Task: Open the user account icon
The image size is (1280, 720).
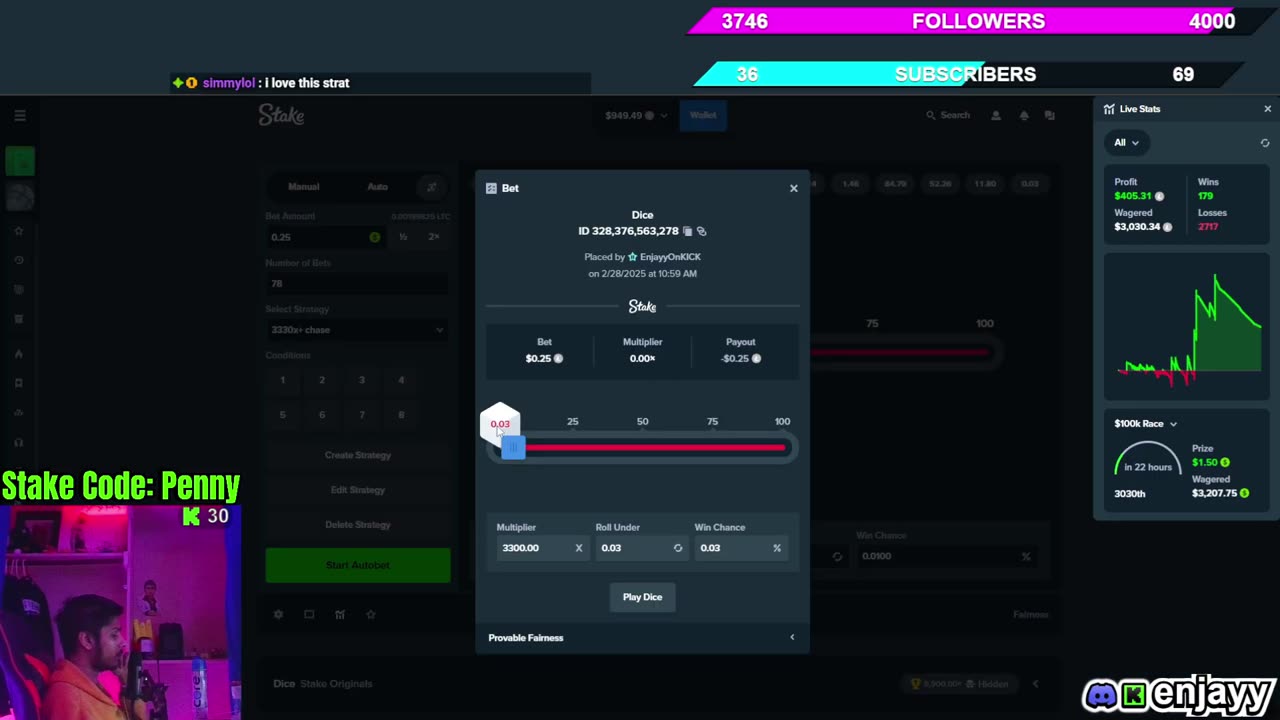Action: click(996, 116)
